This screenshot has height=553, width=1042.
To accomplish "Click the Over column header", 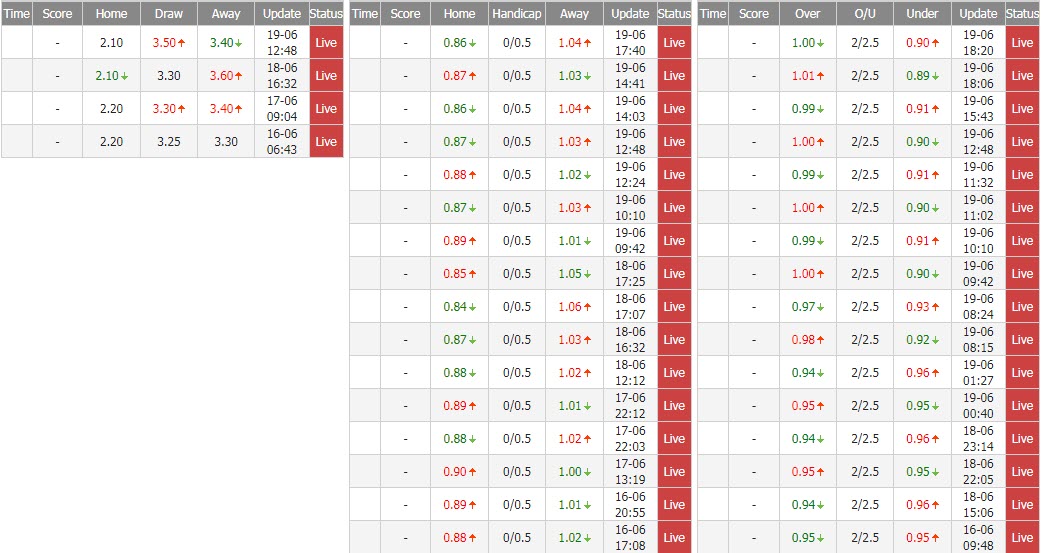I will pyautogui.click(x=807, y=14).
